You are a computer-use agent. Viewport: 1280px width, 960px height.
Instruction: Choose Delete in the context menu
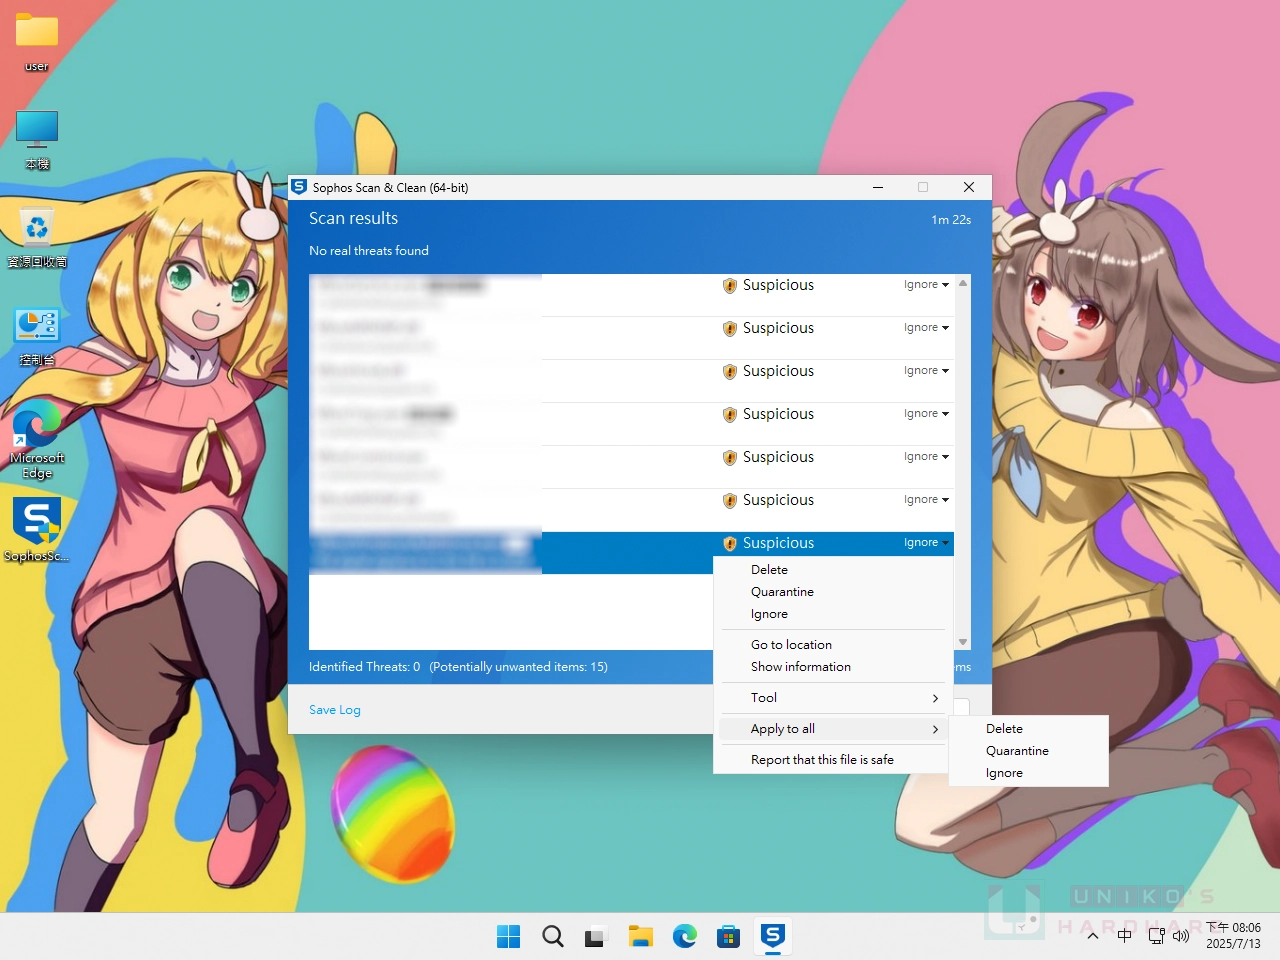pyautogui.click(x=833, y=570)
